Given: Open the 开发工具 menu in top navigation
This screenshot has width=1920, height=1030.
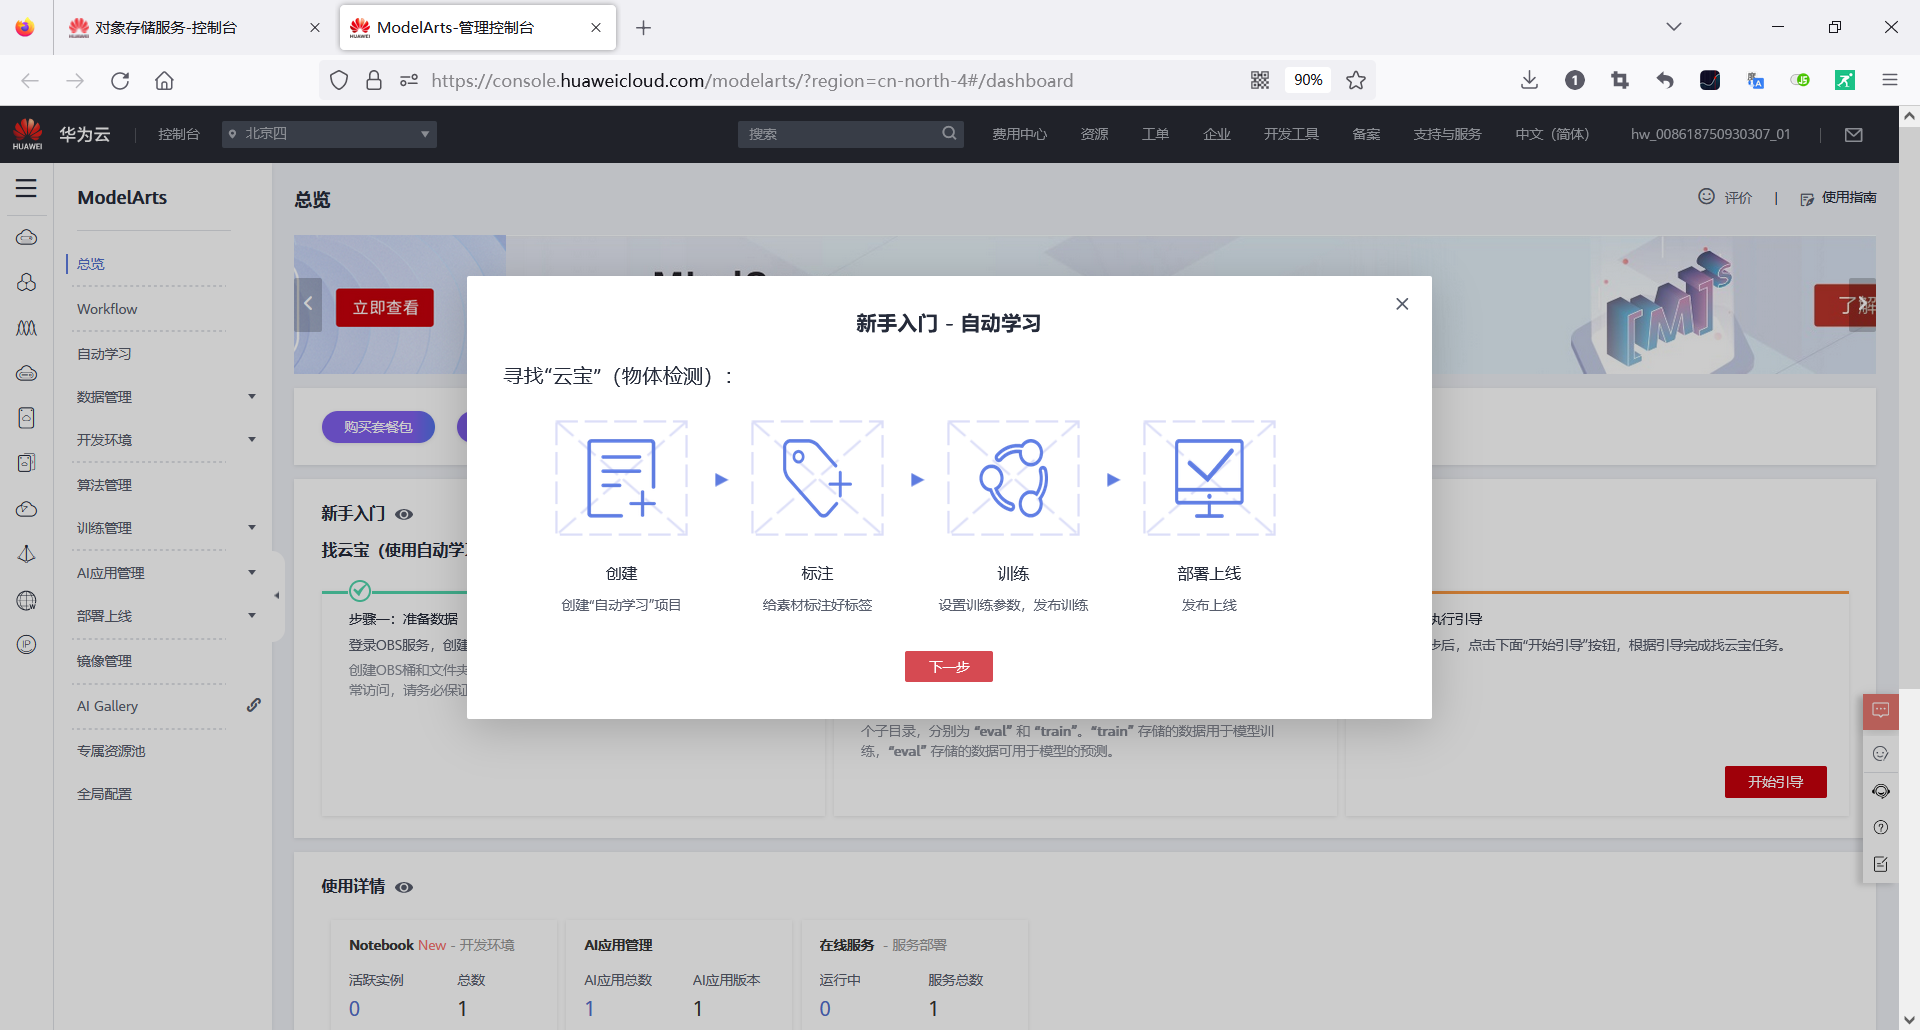Looking at the screenshot, I should [x=1290, y=133].
